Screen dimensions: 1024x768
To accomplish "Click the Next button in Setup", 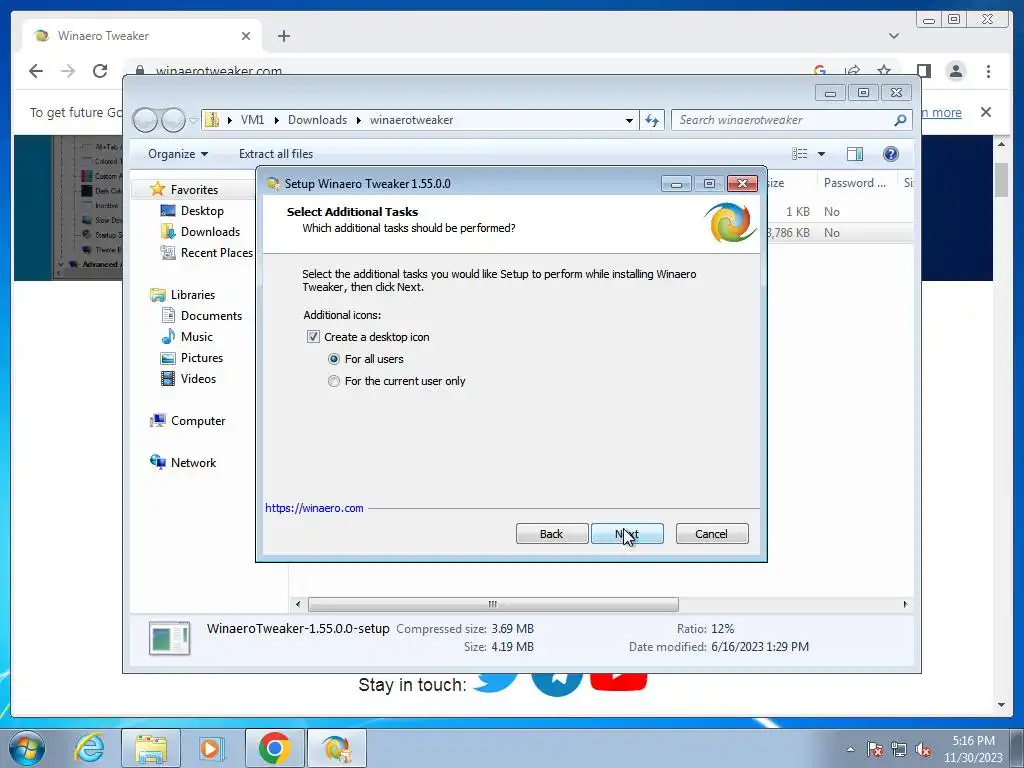I will 627,534.
